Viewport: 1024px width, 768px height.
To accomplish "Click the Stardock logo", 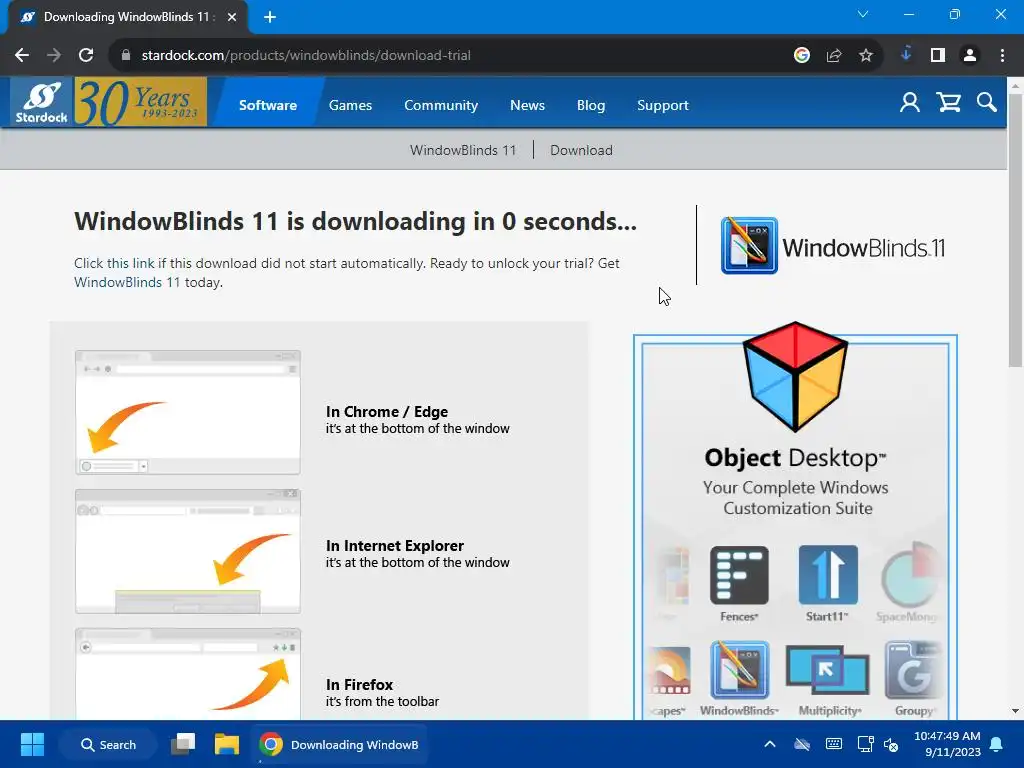I will (x=41, y=102).
